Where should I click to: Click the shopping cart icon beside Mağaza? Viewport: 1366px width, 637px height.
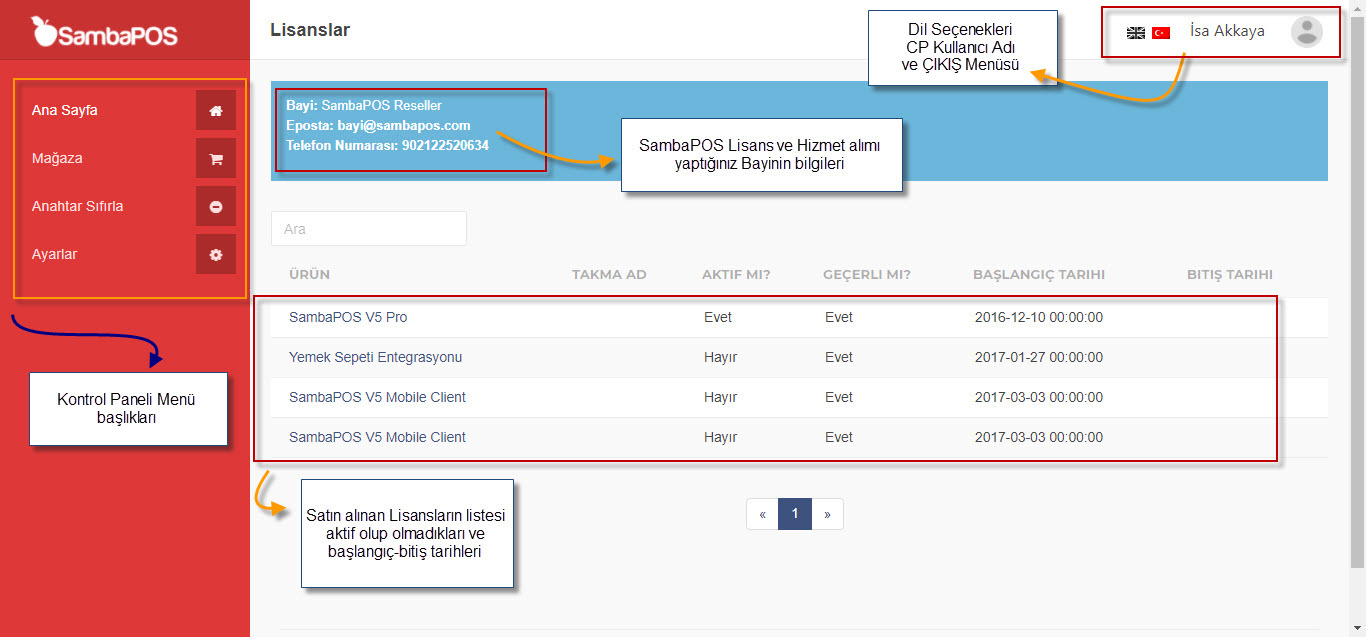[x=216, y=158]
